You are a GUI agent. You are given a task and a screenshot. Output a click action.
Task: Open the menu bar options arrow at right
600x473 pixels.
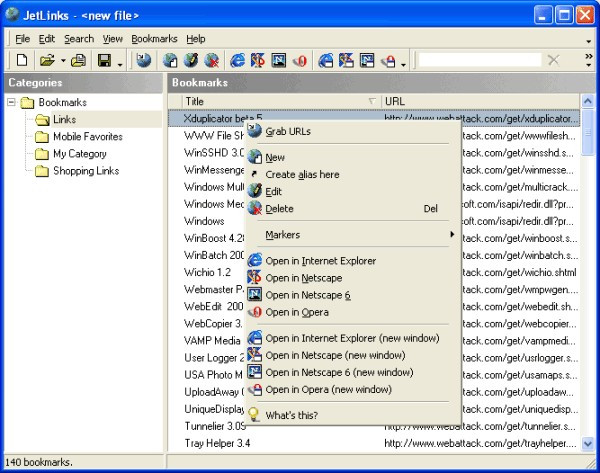pos(589,41)
